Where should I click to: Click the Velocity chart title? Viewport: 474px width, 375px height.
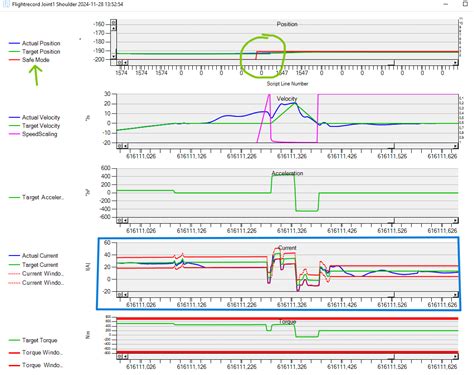[287, 99]
